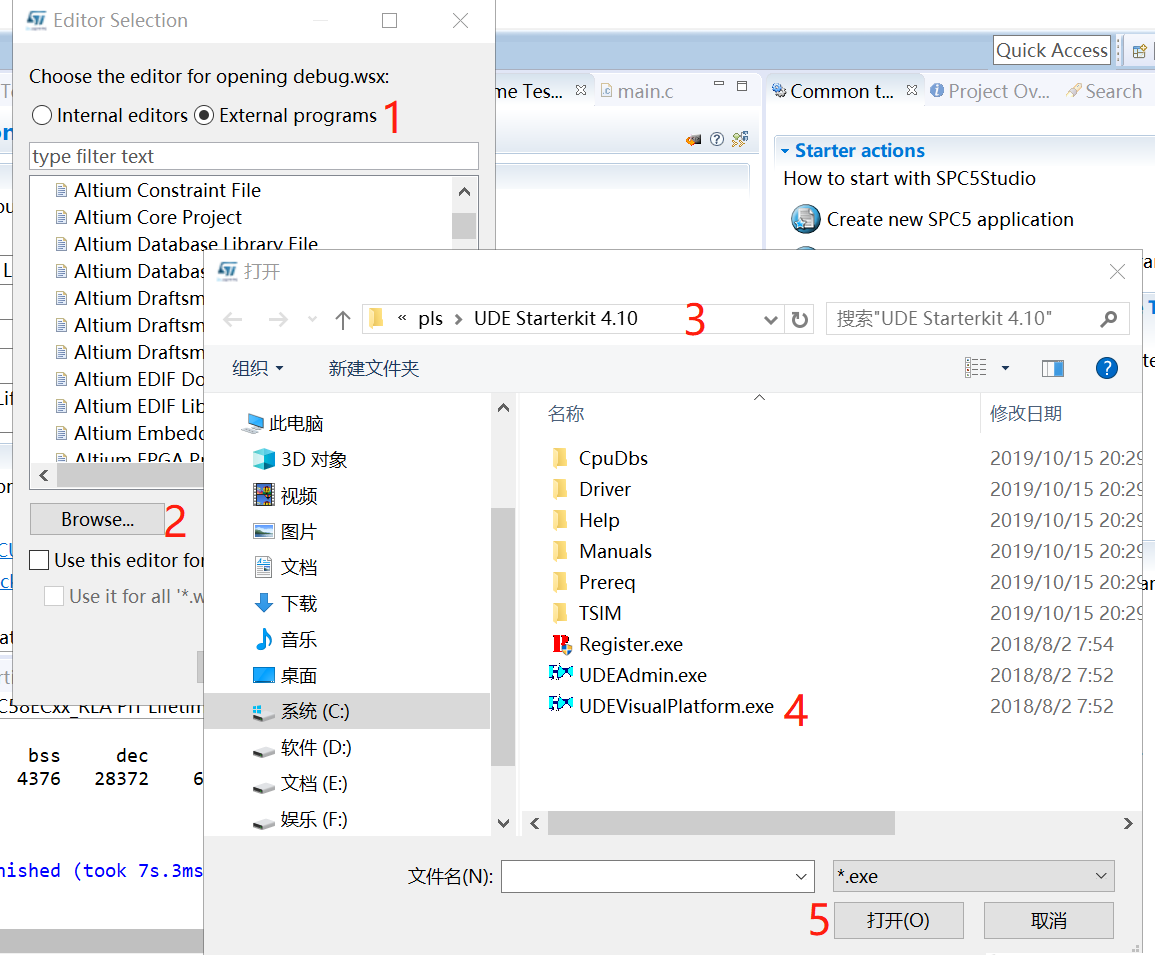Open 下载 folder in navigation pane
Viewport: 1155px width, 955px height.
pyautogui.click(x=286, y=604)
